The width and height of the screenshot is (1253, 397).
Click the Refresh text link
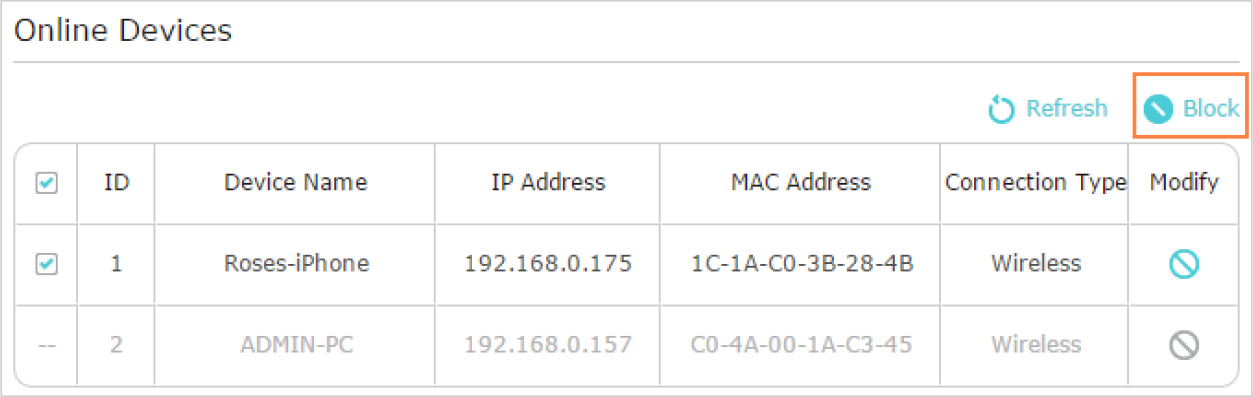coord(1067,108)
